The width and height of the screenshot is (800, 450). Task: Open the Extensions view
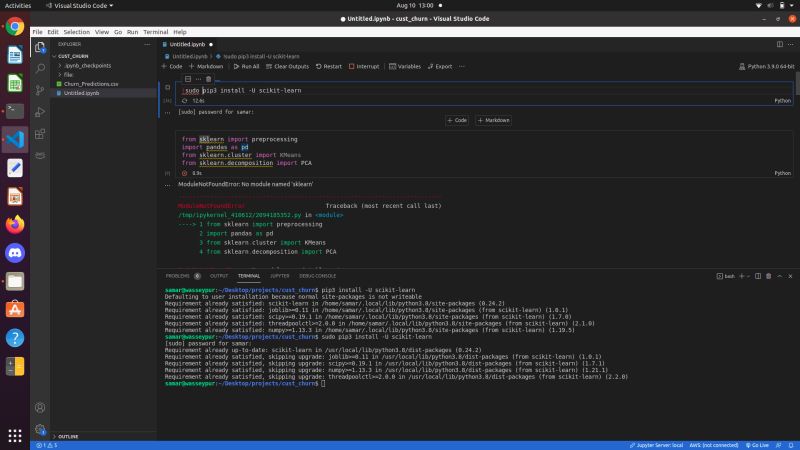[40, 134]
